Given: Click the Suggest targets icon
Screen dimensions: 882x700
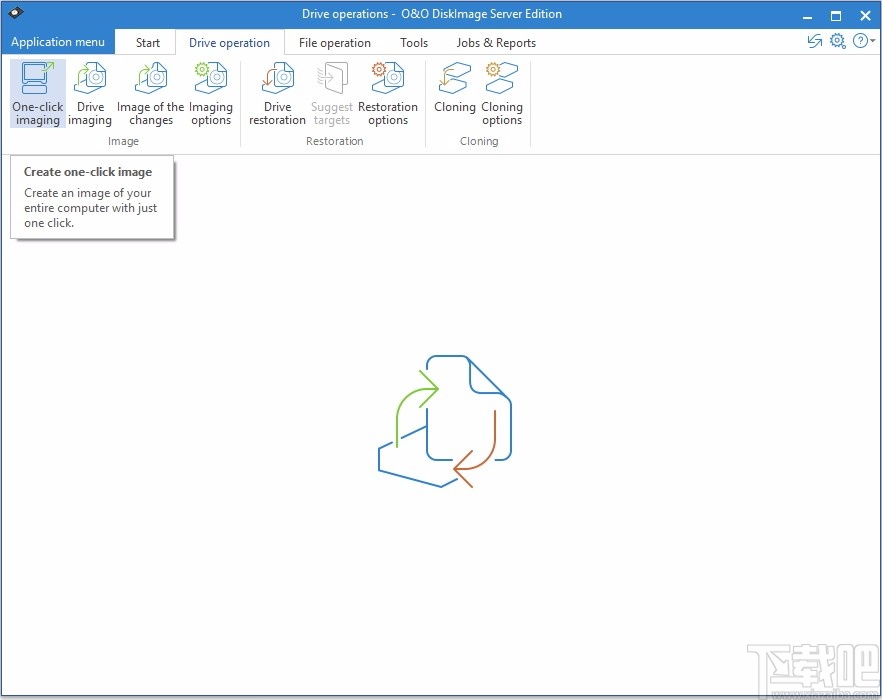Looking at the screenshot, I should point(332,80).
